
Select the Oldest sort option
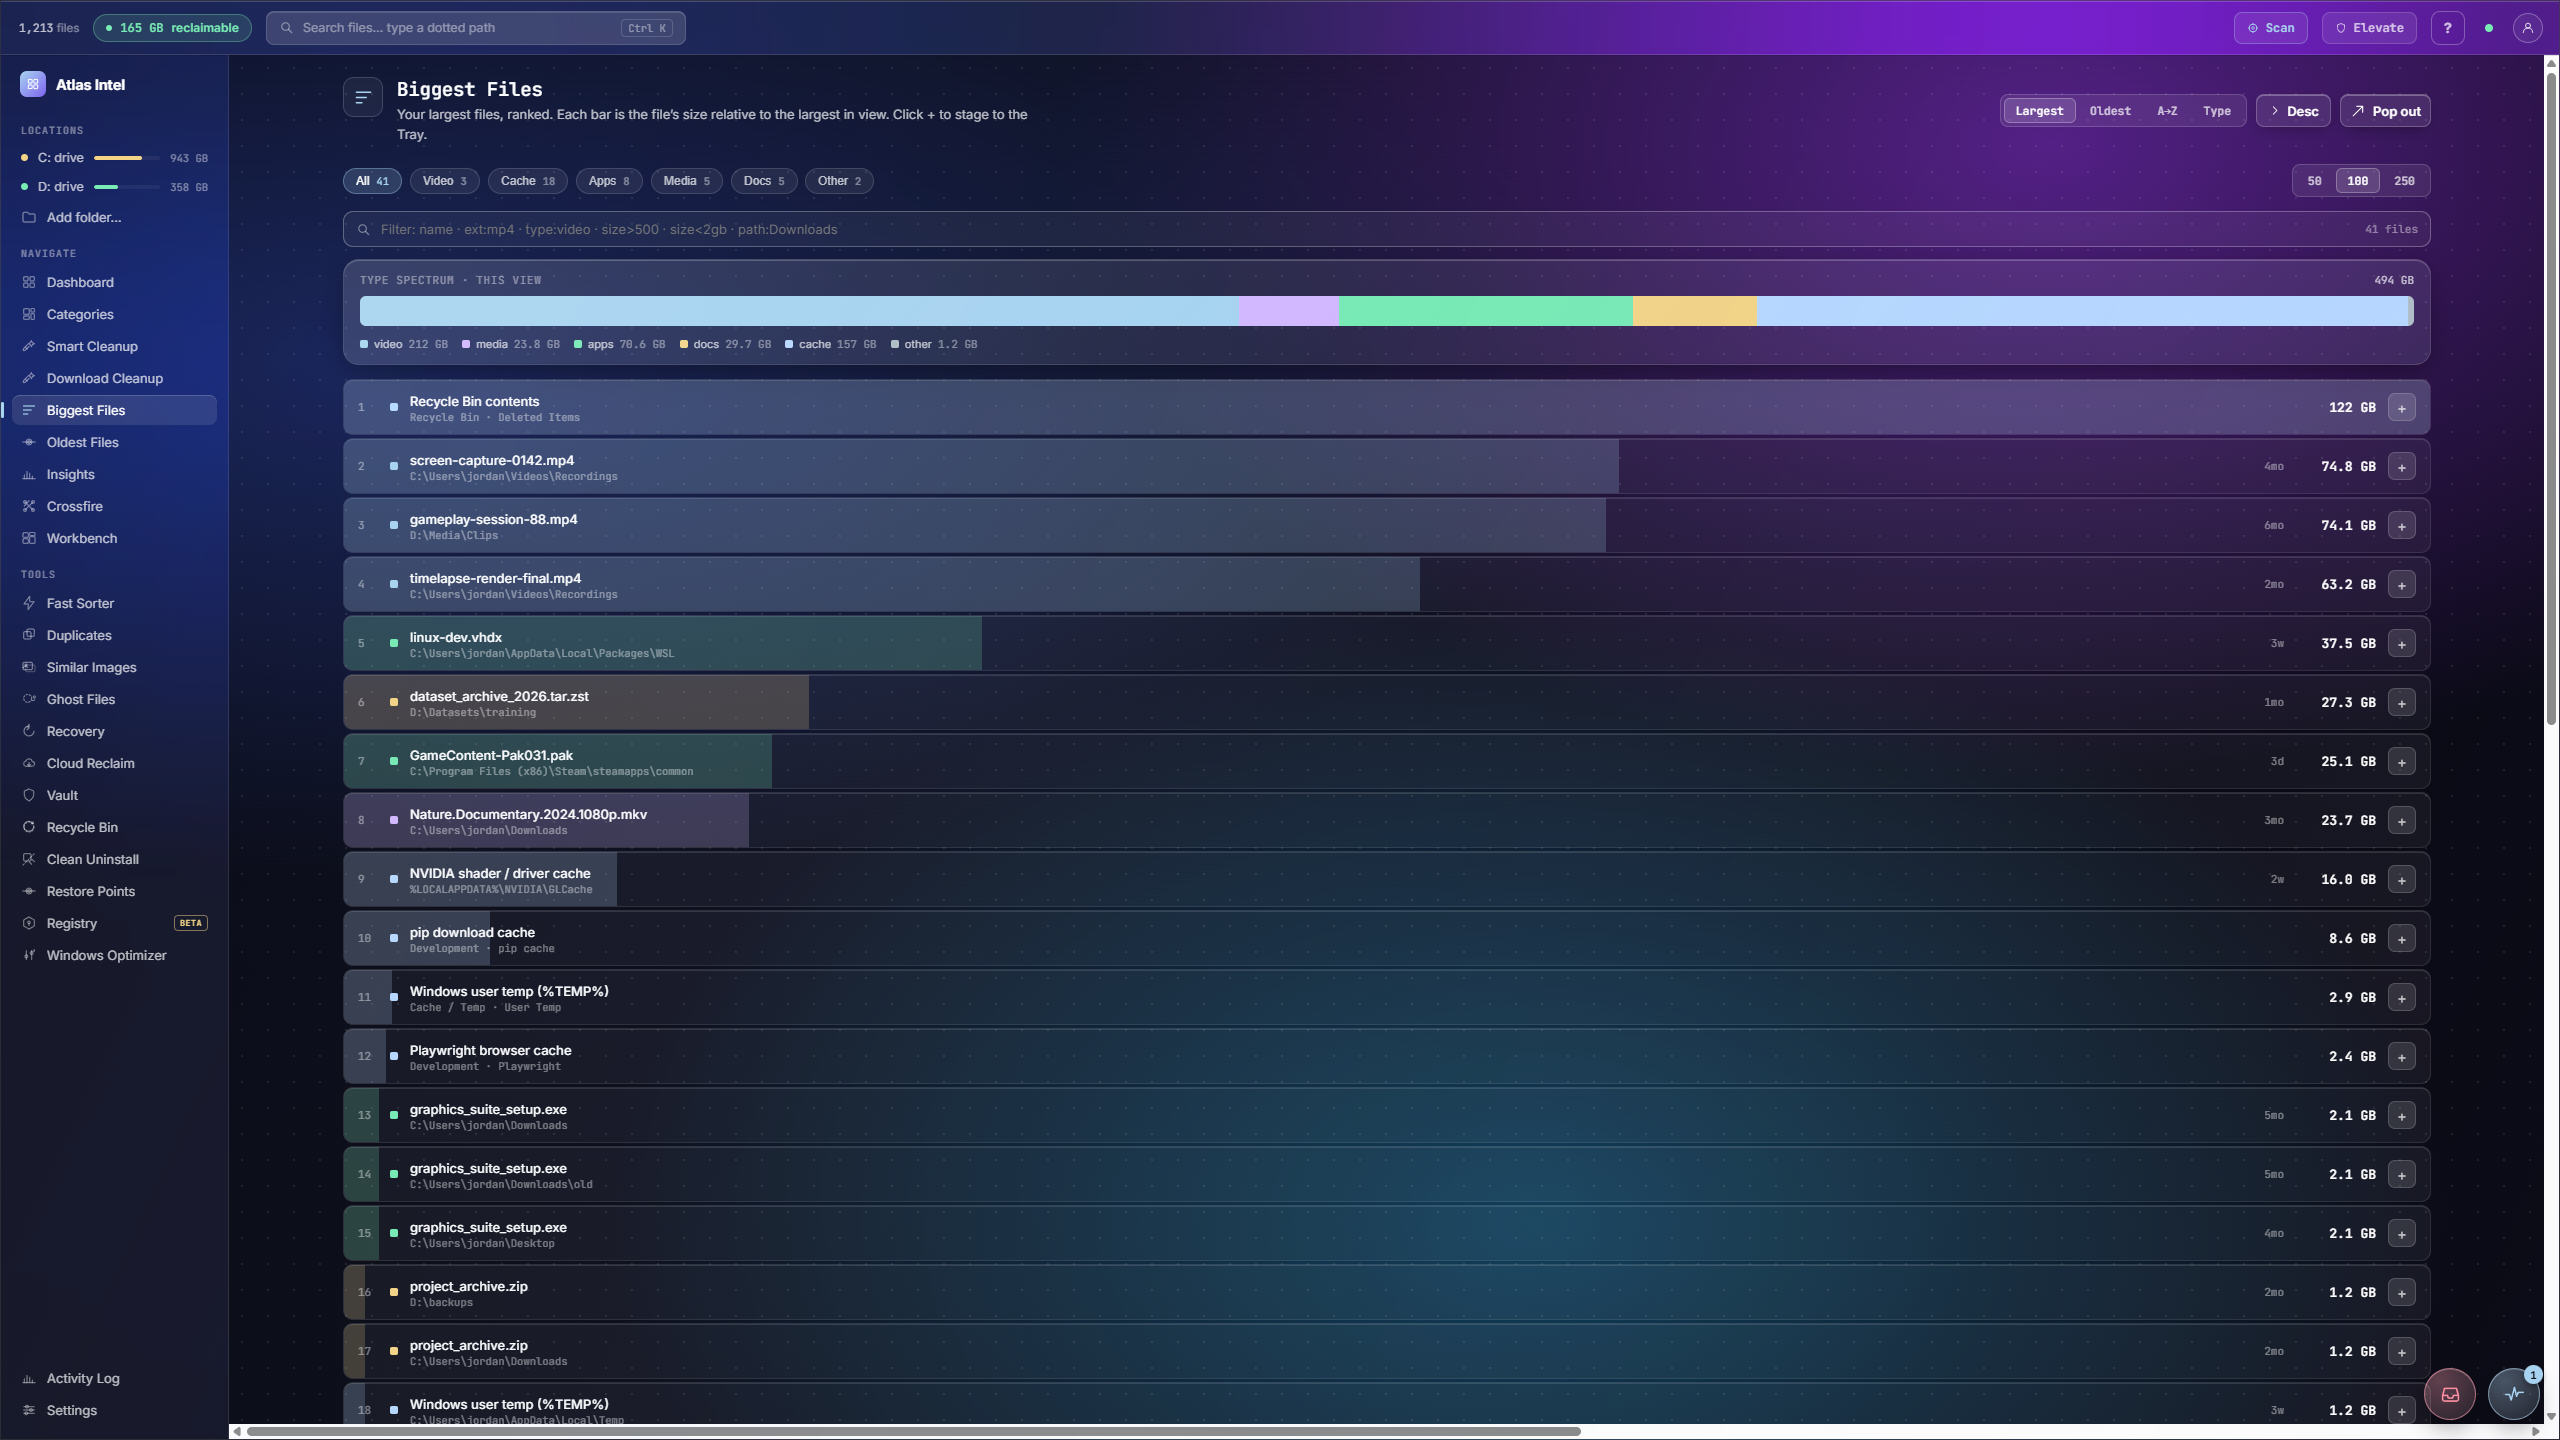tap(2110, 111)
